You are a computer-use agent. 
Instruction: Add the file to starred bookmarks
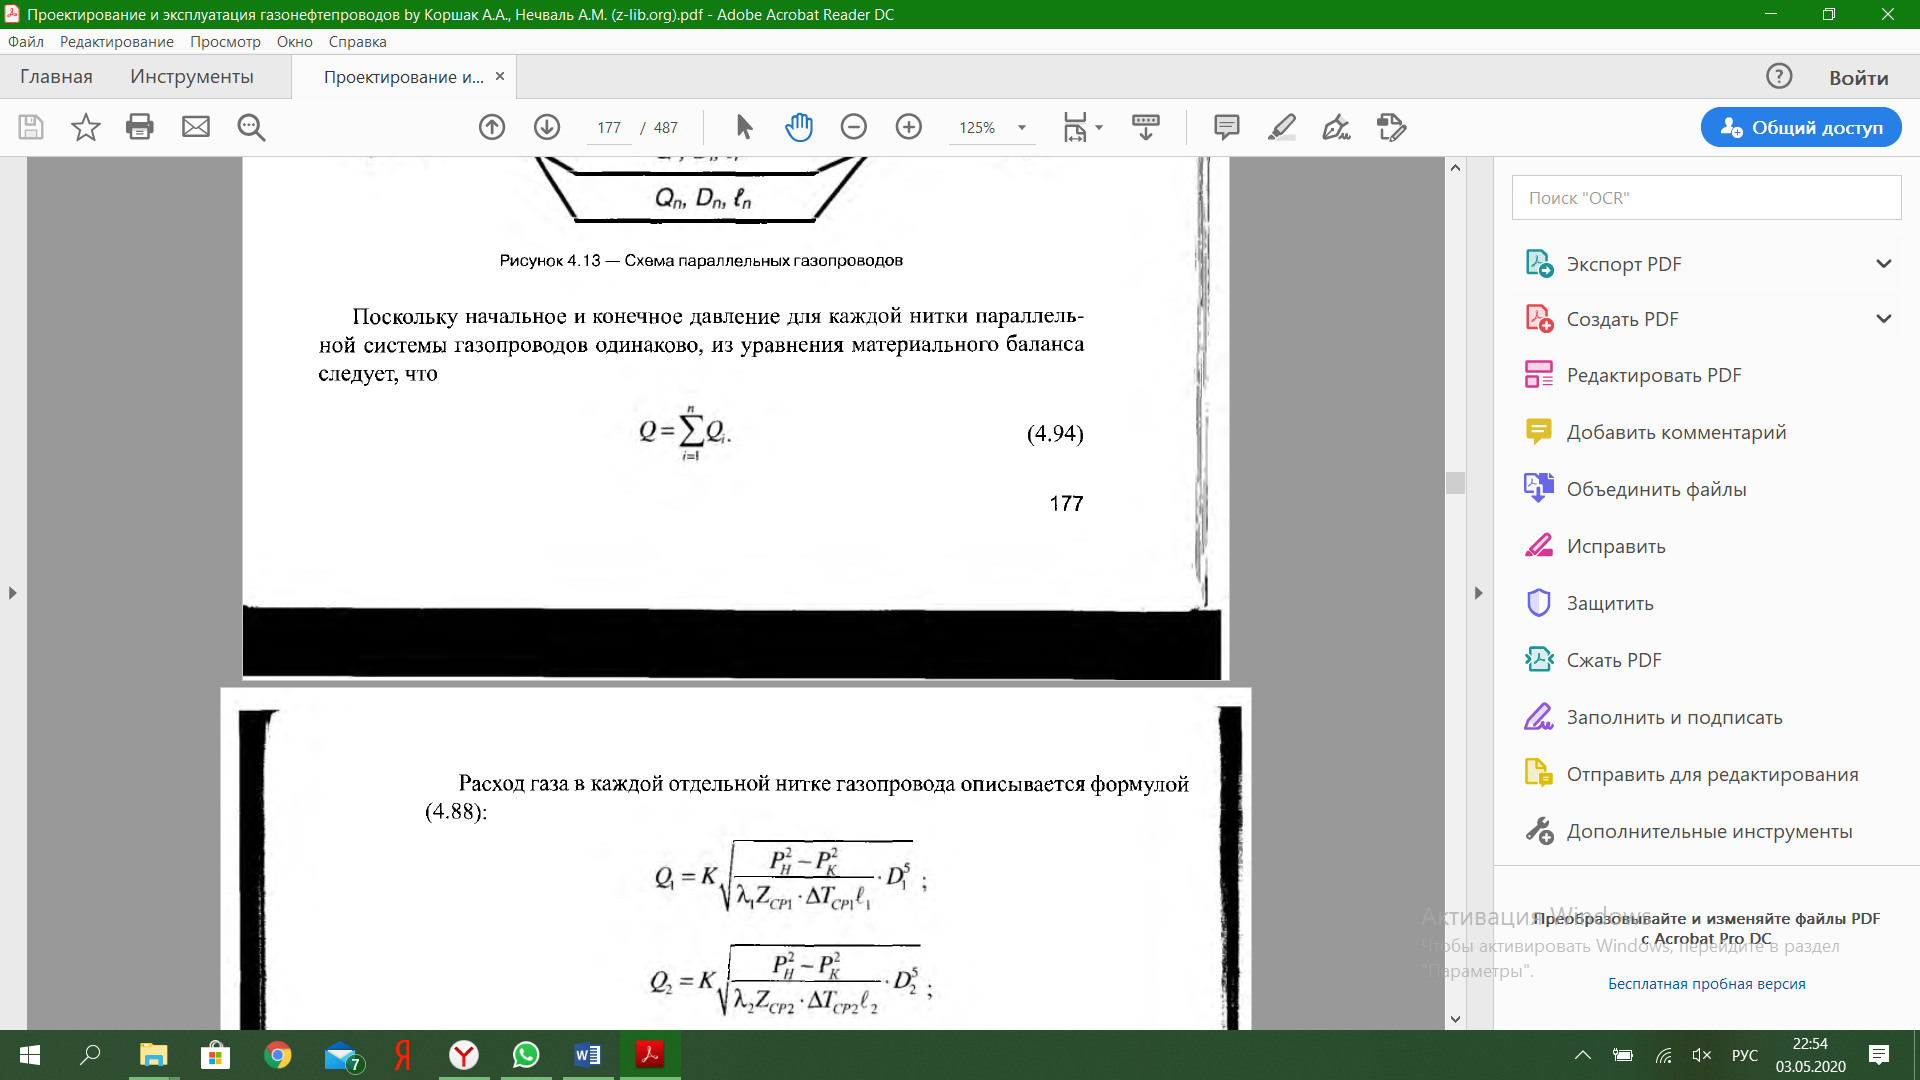(x=86, y=127)
